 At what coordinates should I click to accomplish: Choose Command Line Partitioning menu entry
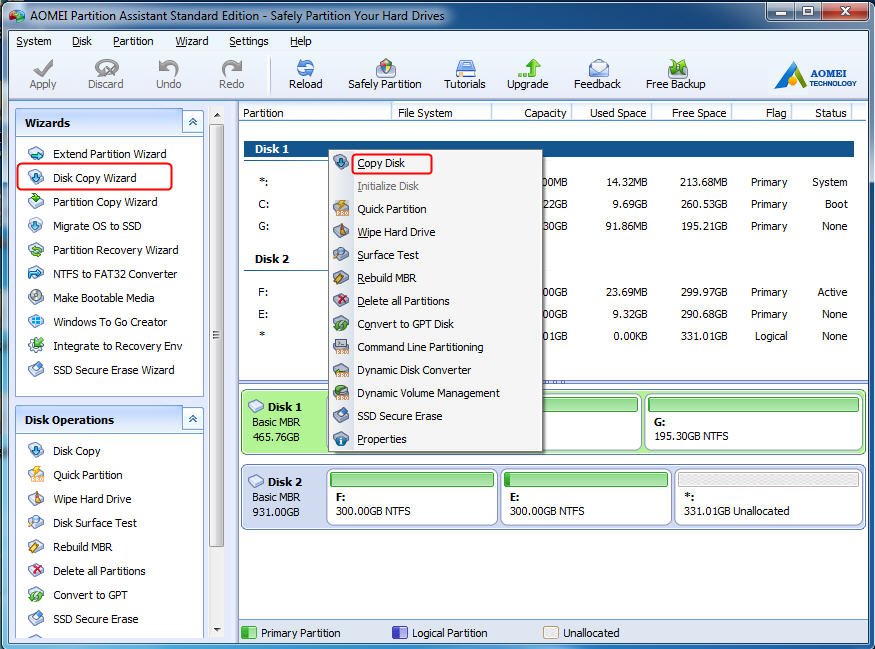[x=435, y=347]
